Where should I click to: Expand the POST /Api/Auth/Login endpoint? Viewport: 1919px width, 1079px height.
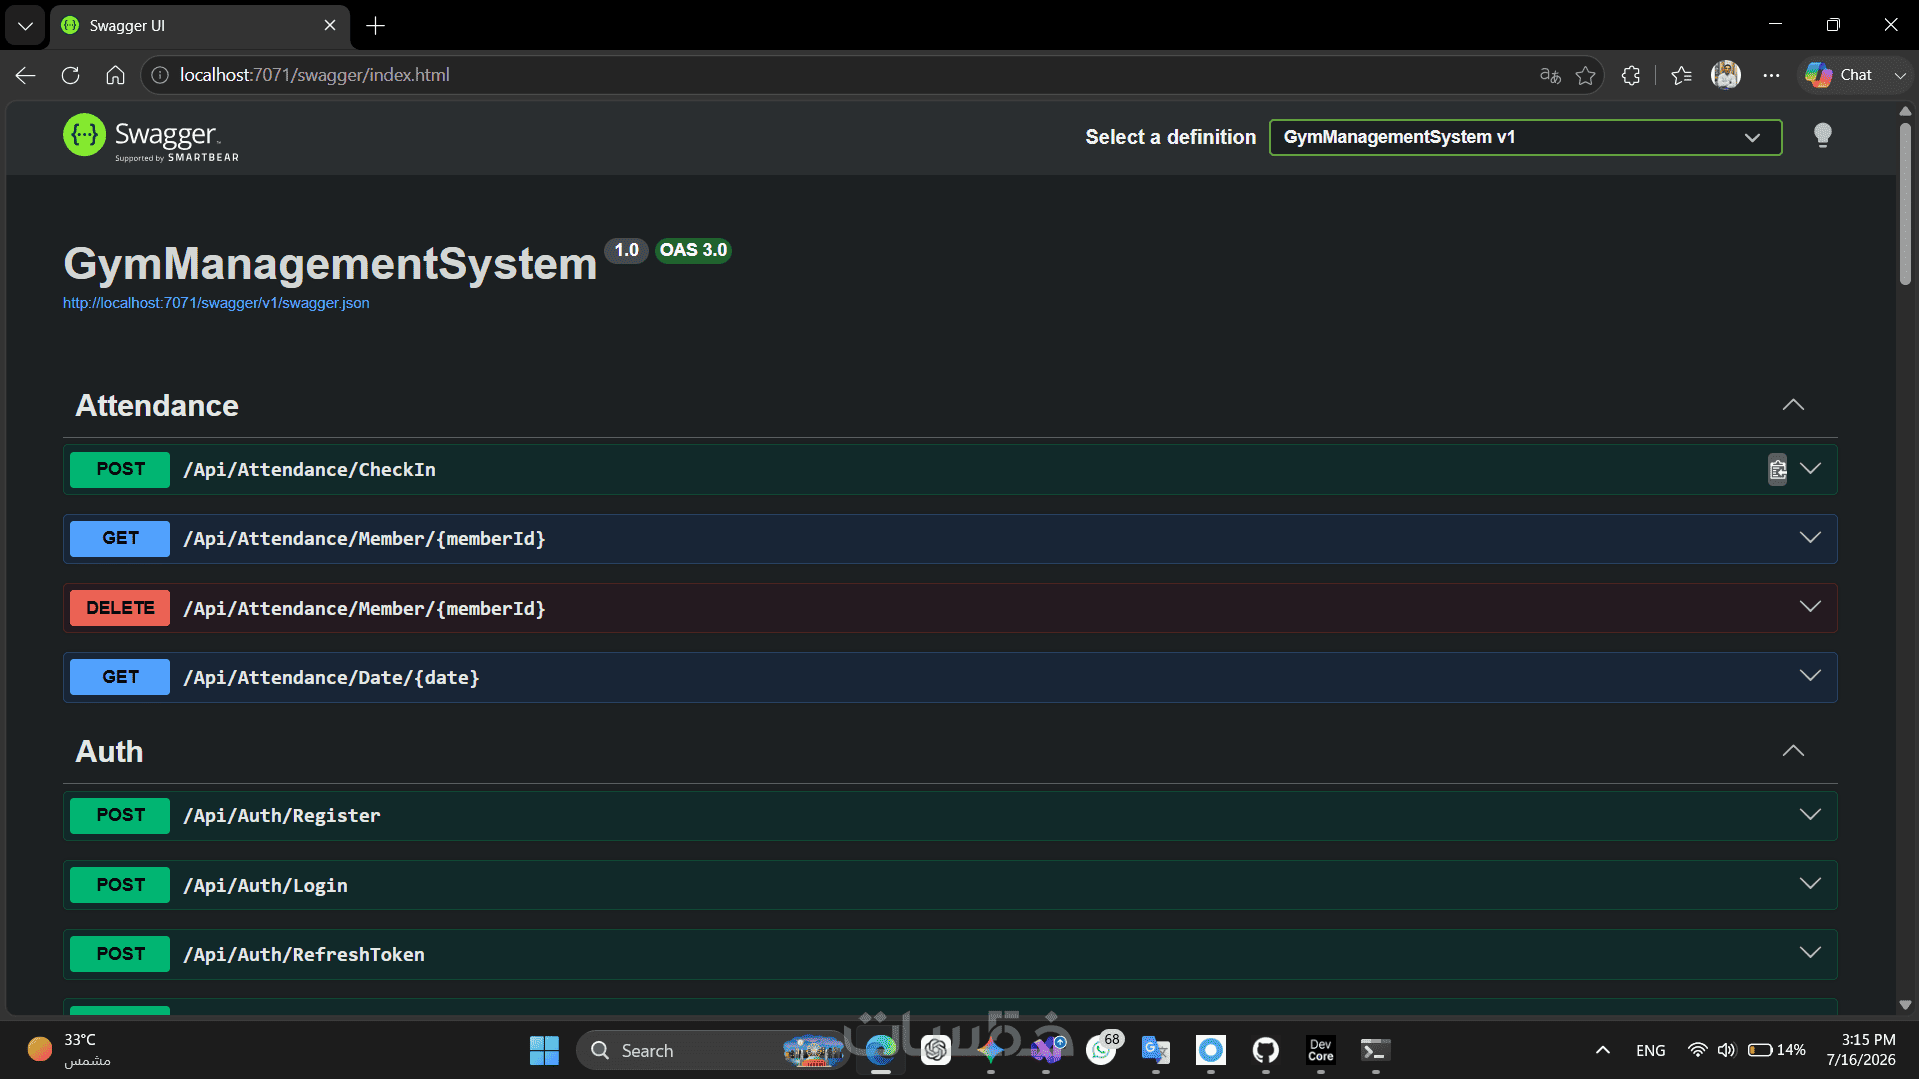(x=950, y=885)
